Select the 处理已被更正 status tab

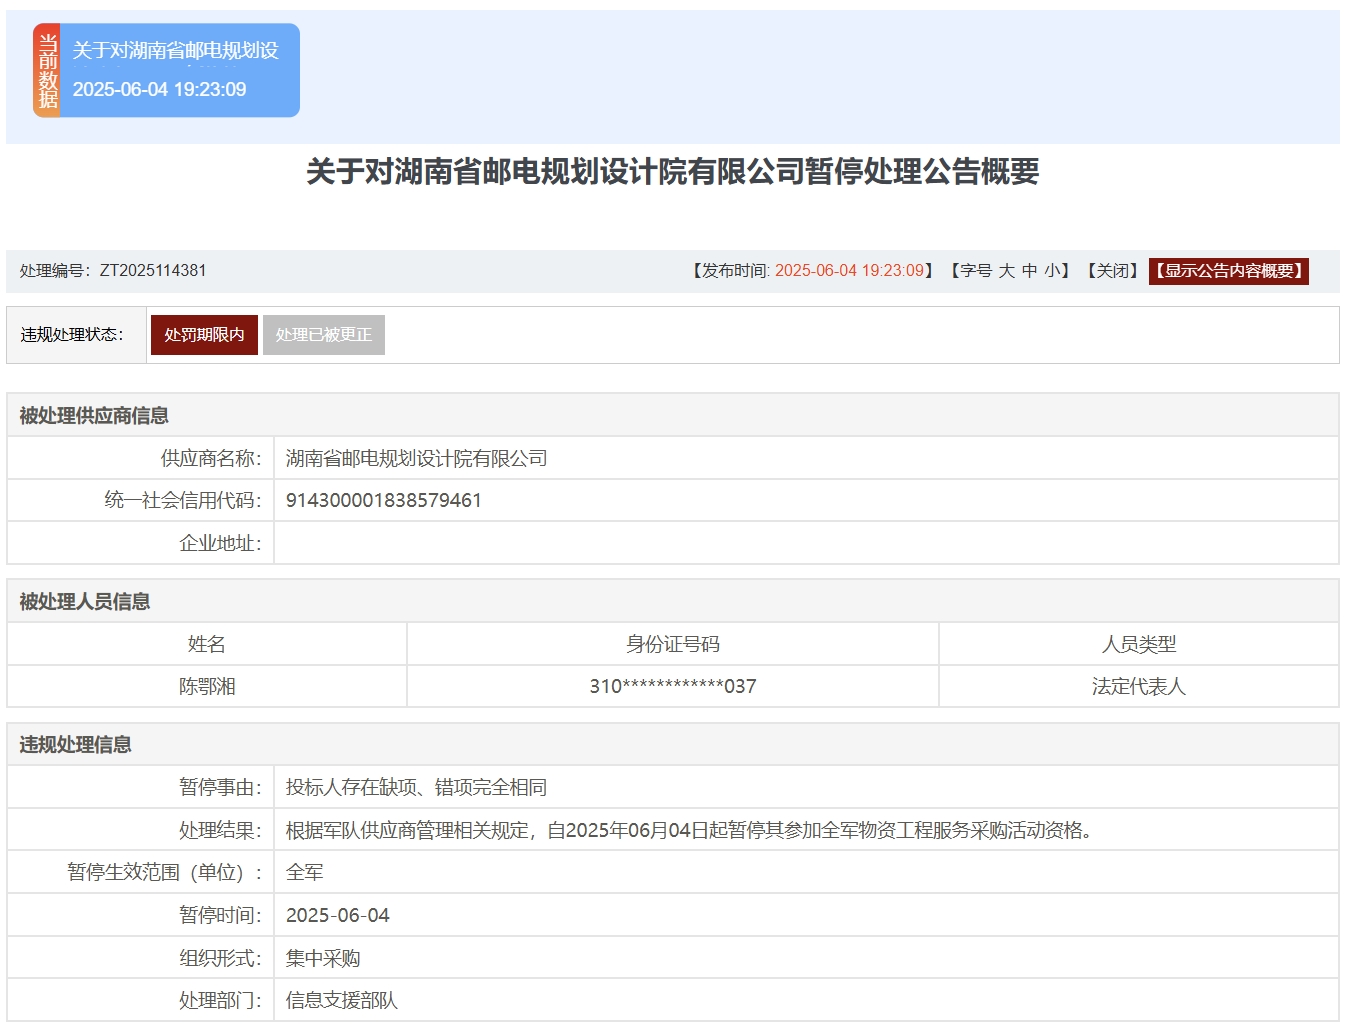tap(323, 335)
